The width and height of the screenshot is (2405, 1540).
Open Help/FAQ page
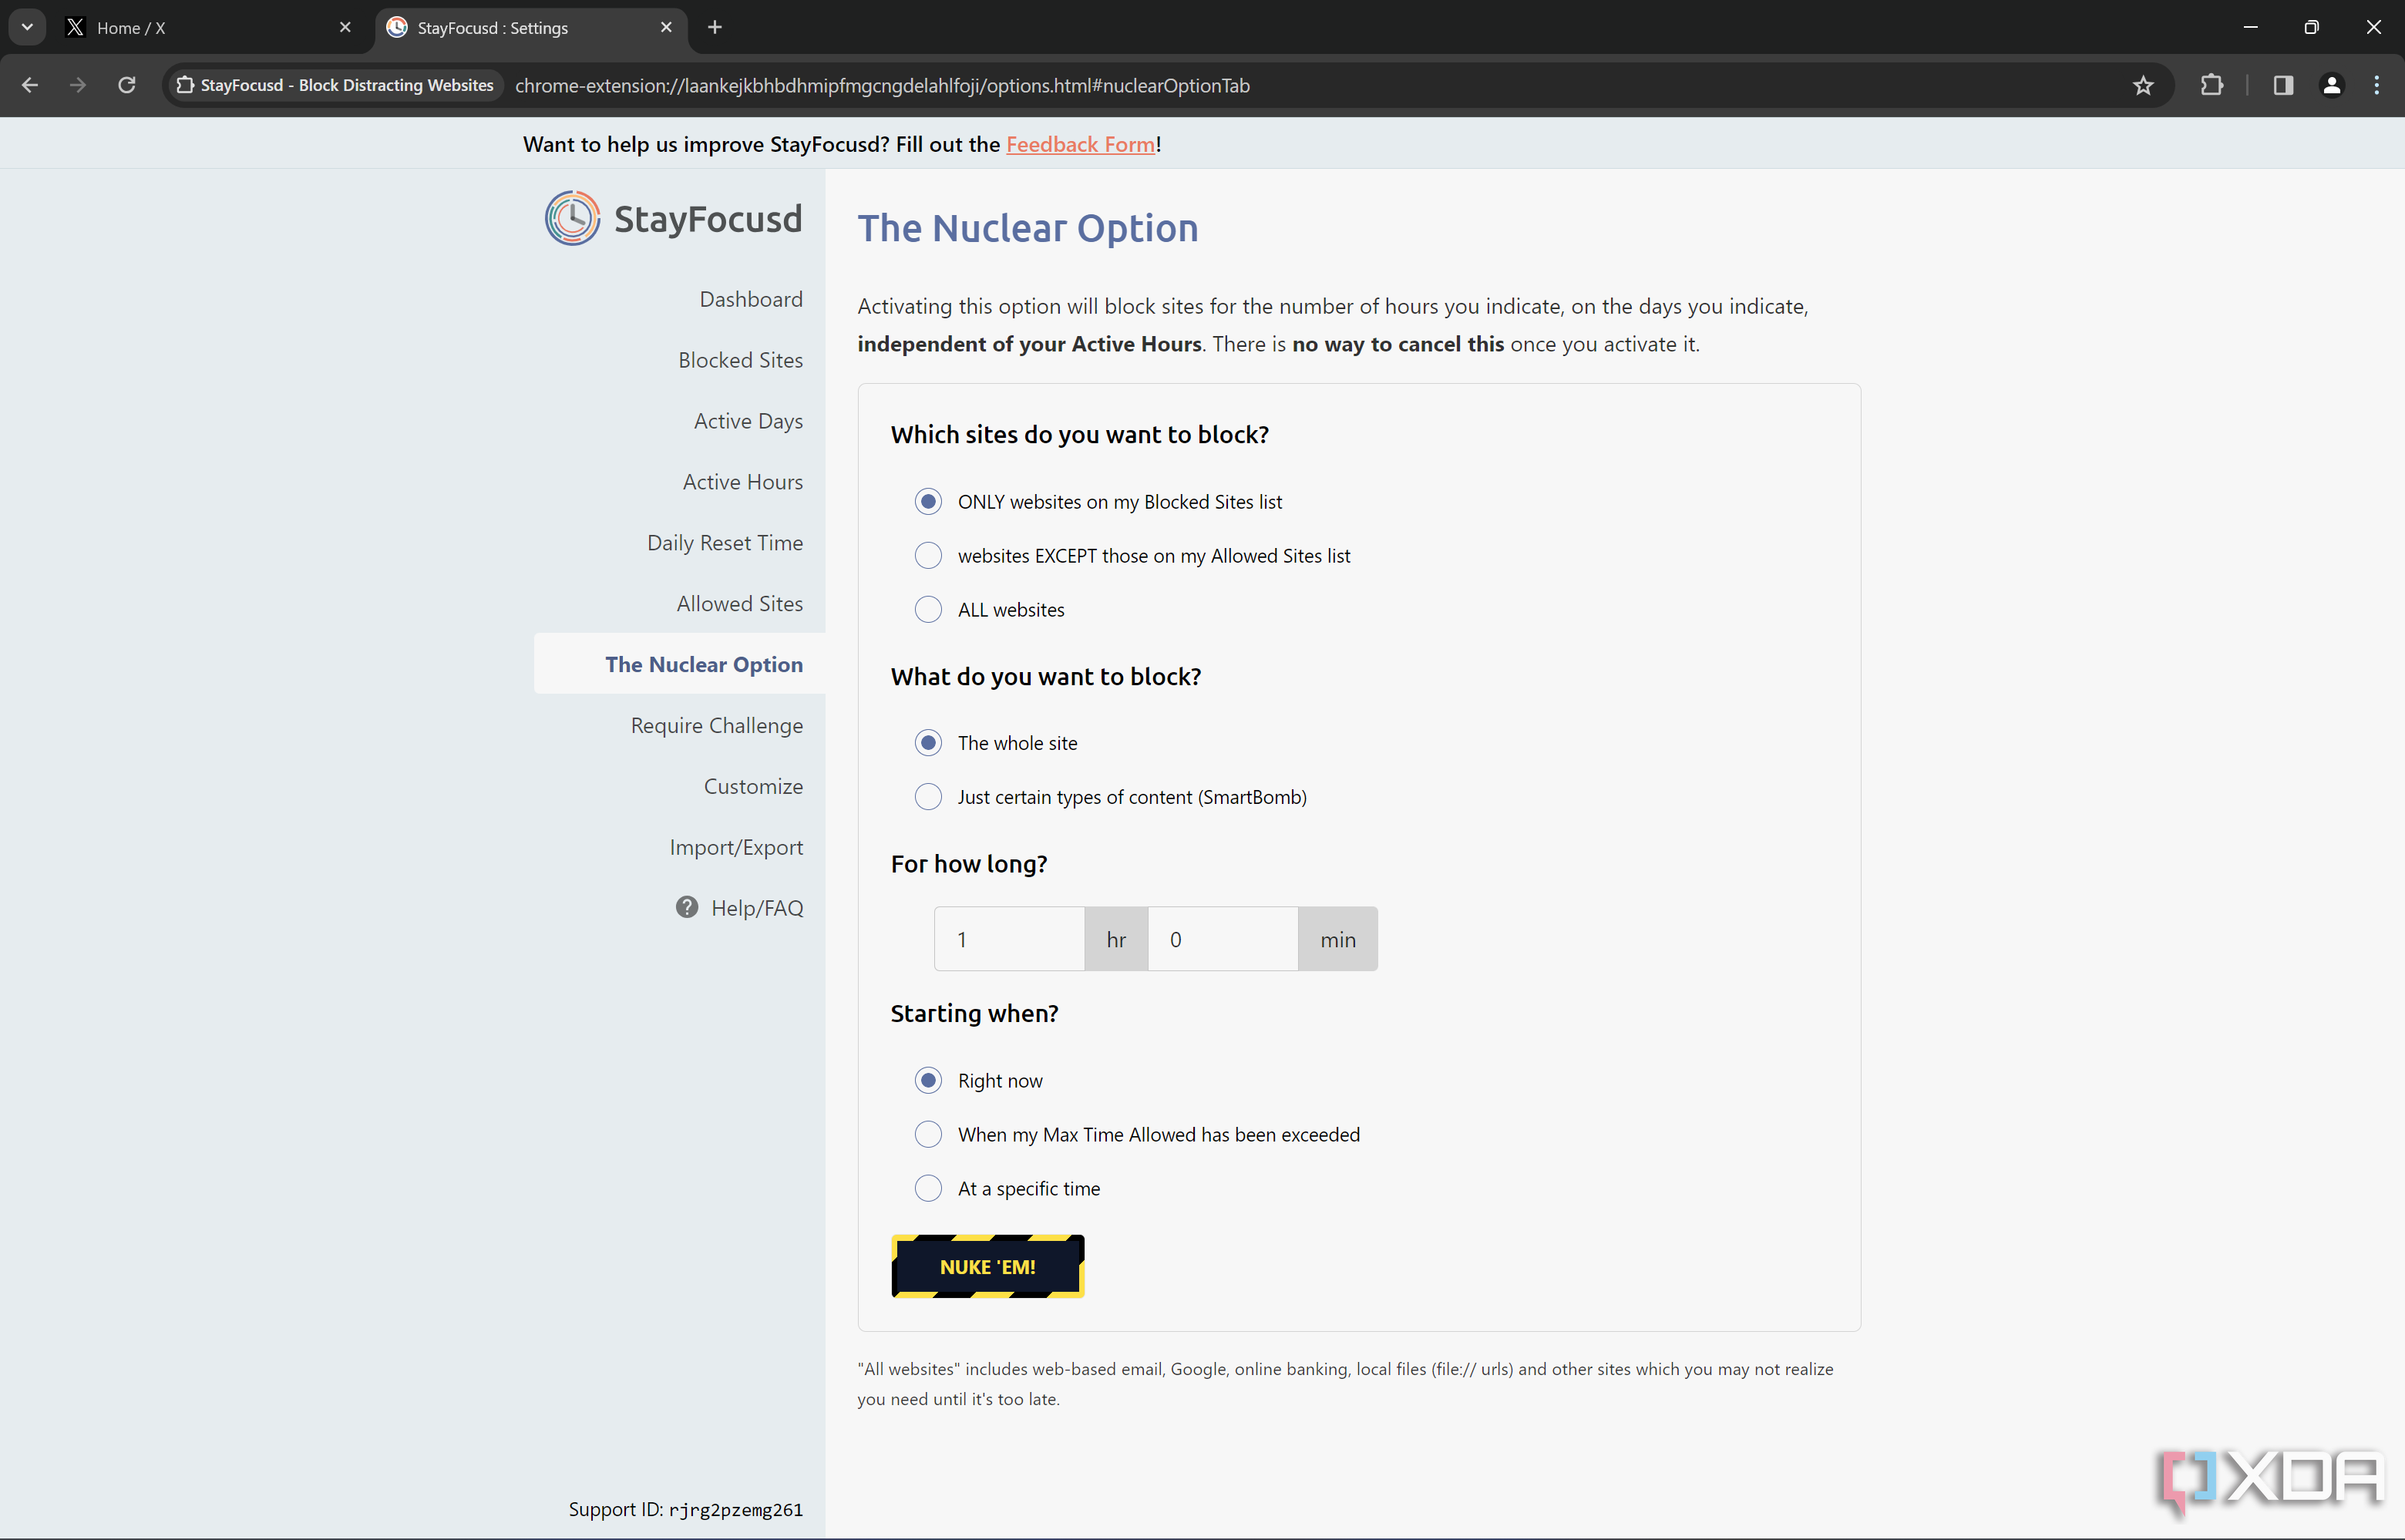click(x=757, y=908)
